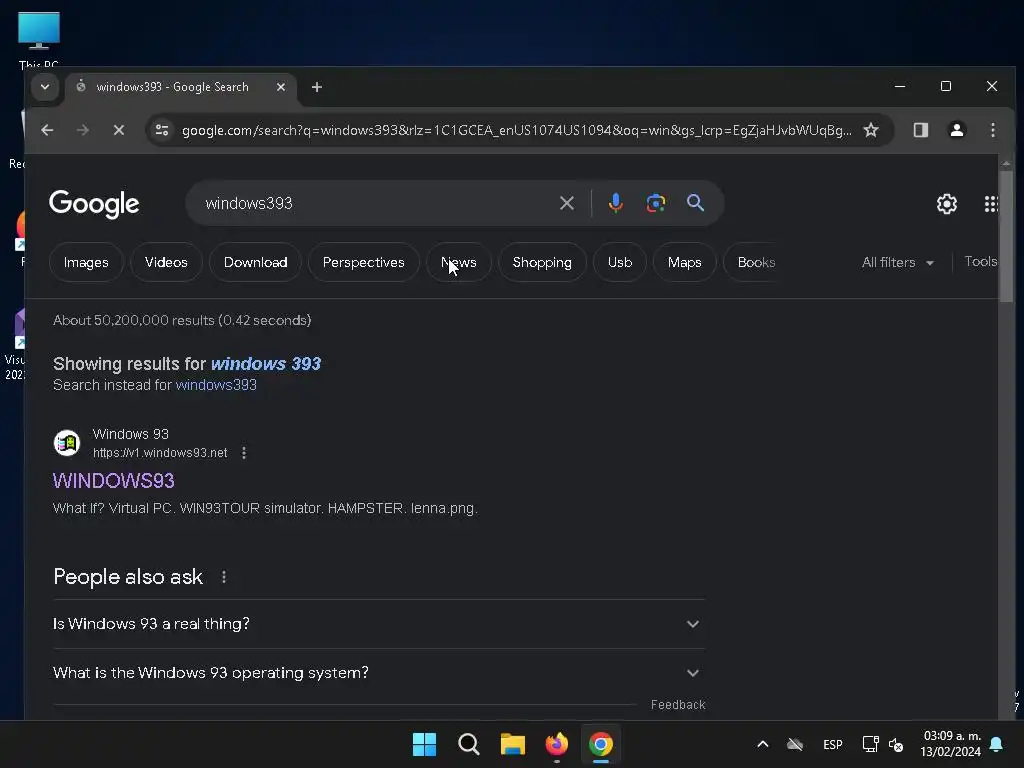This screenshot has width=1024, height=768.
Task: Search instead for windows393 link
Action: [216, 385]
